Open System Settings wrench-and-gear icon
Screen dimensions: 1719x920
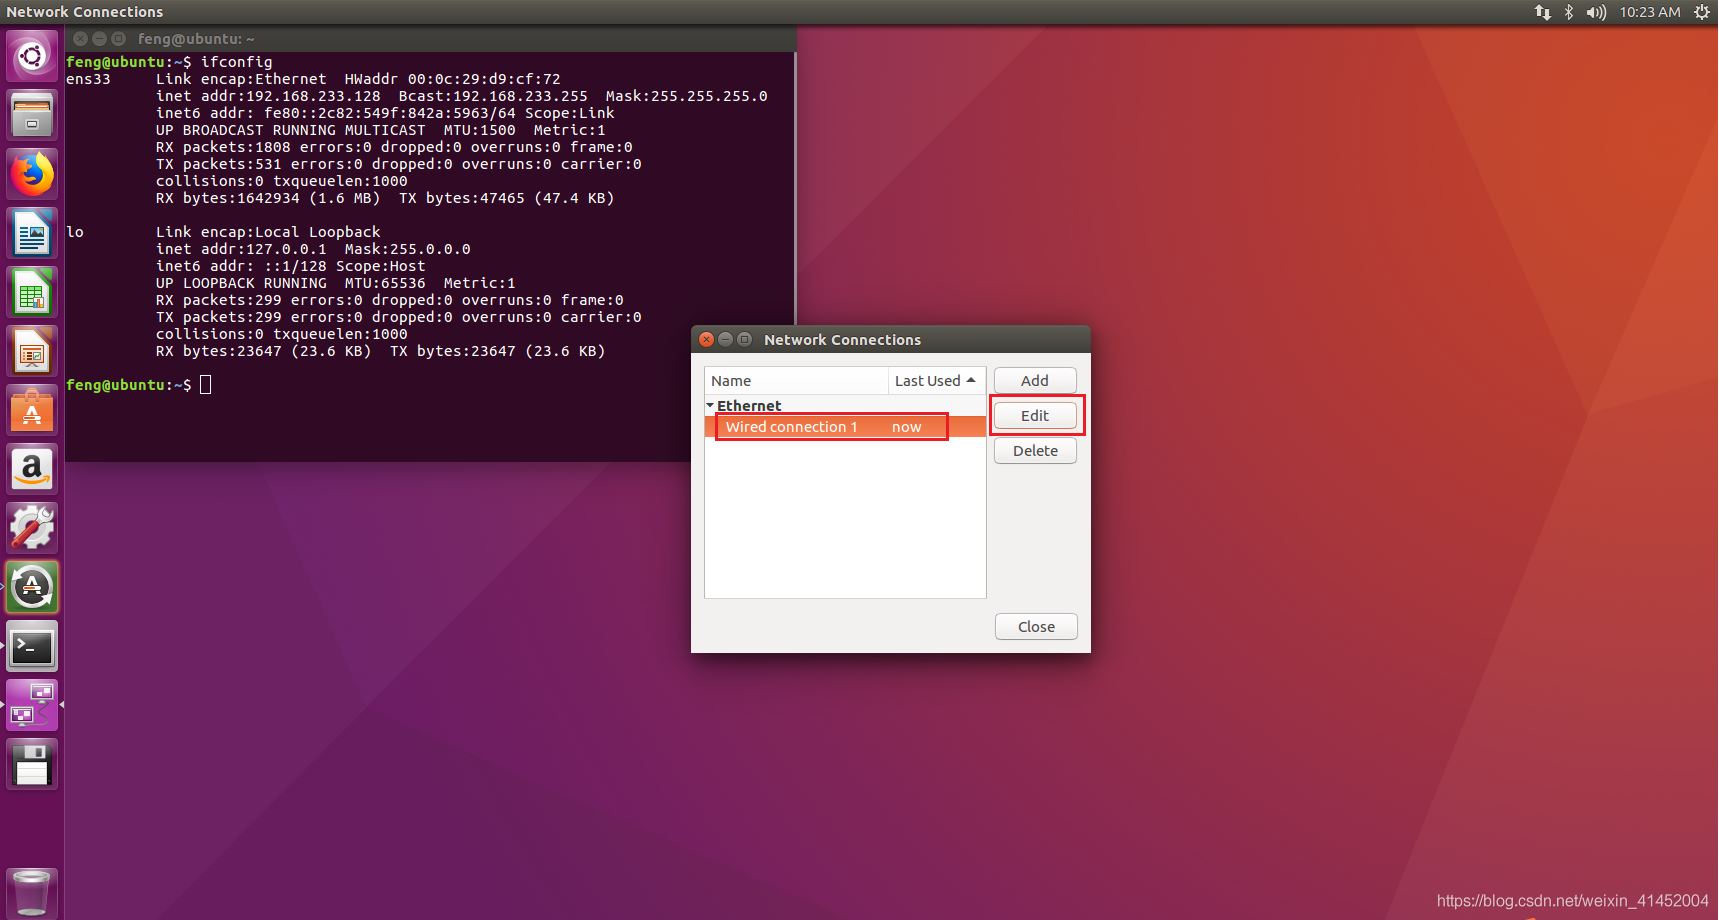click(x=32, y=528)
